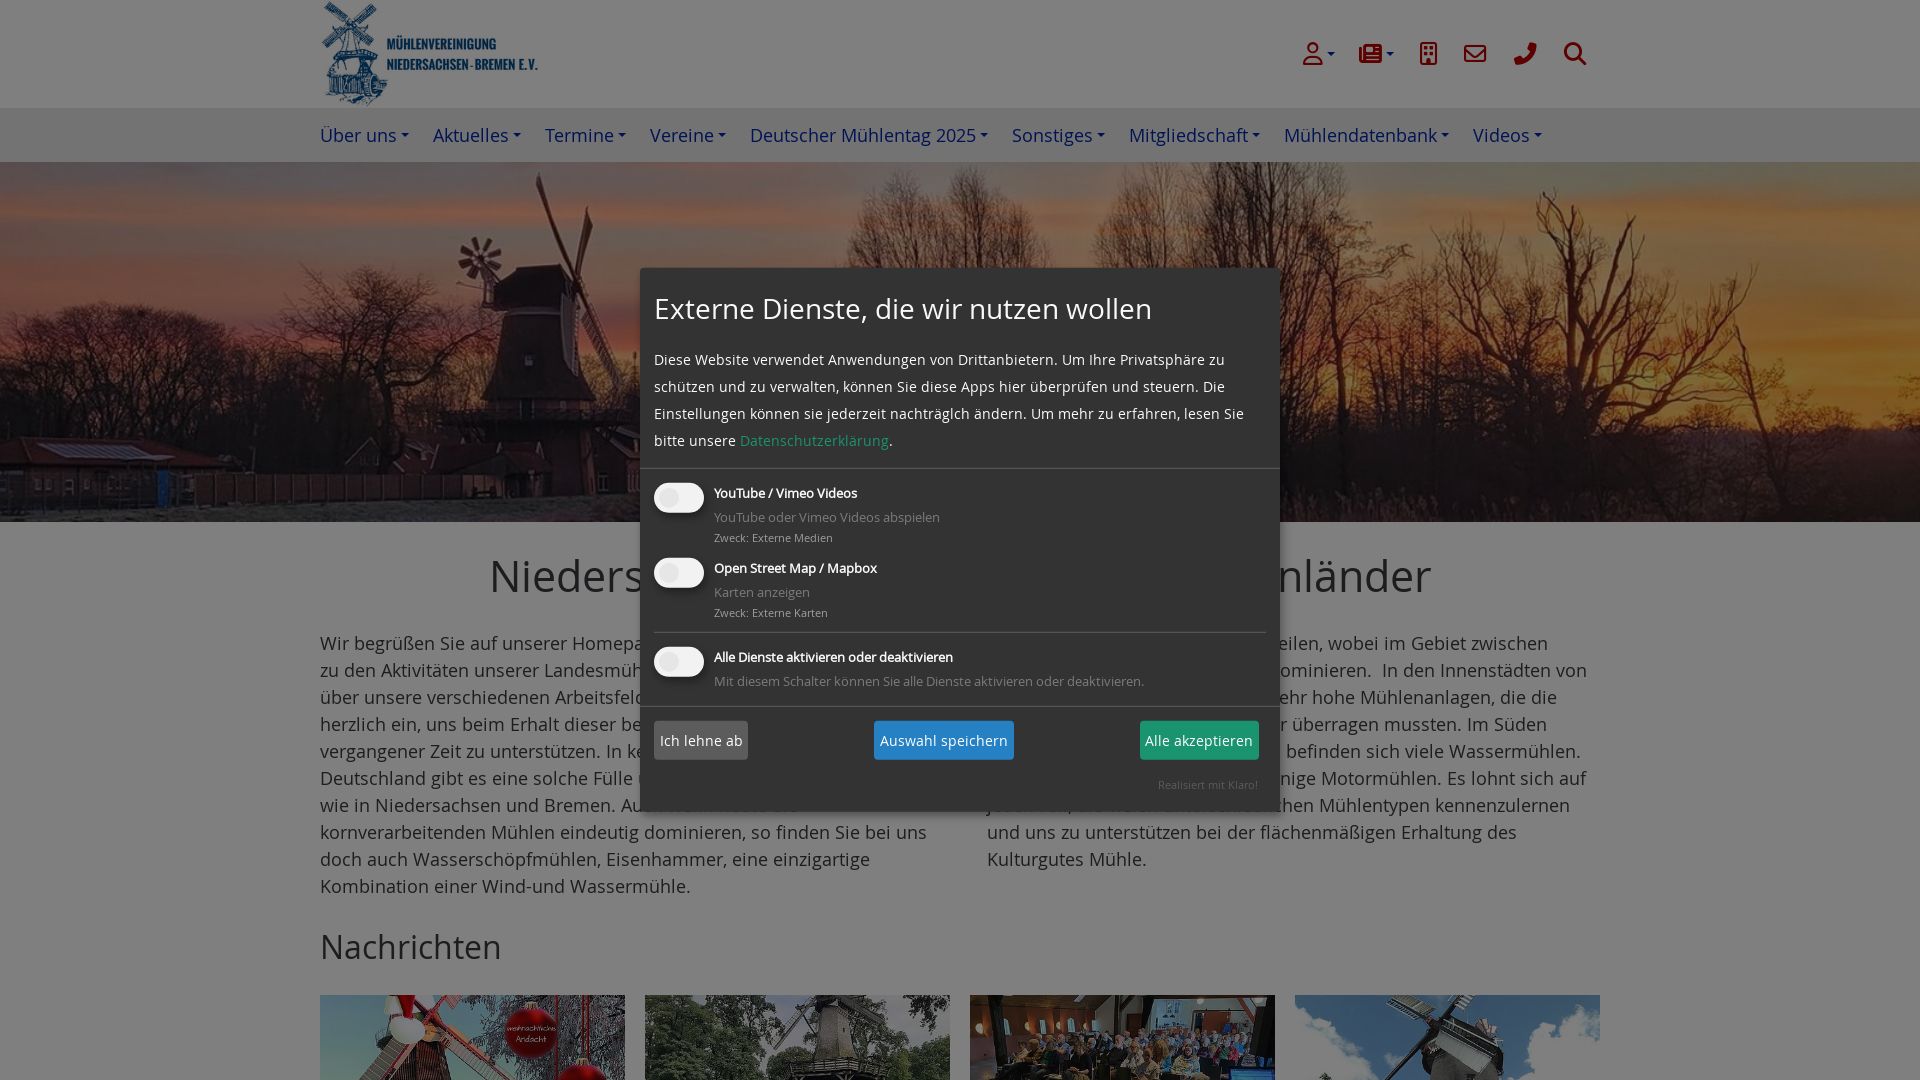
Task: Click the phone icon in header
Action: [x=1525, y=54]
